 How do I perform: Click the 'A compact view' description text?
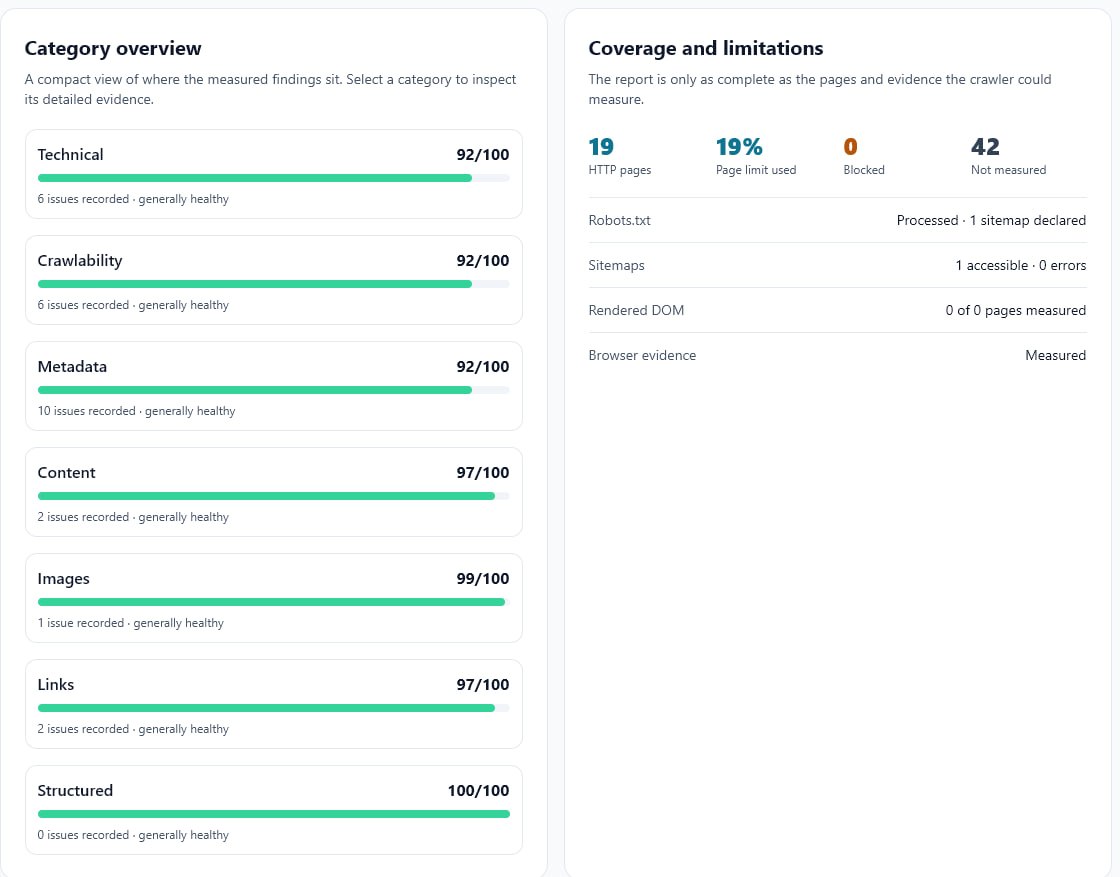click(270, 89)
